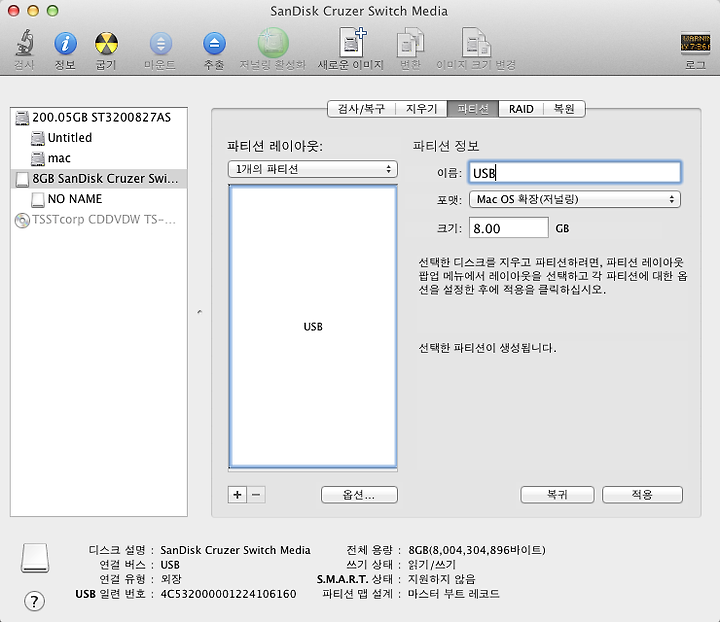
Task: Click S.M.A.R.T. status value 지원하지 않음
Action: [x=442, y=579]
